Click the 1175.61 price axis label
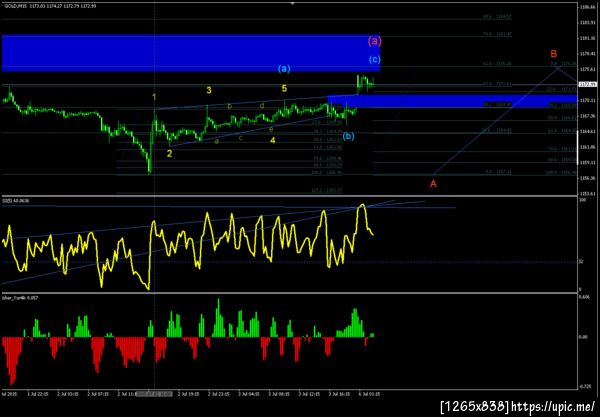 coord(587,69)
